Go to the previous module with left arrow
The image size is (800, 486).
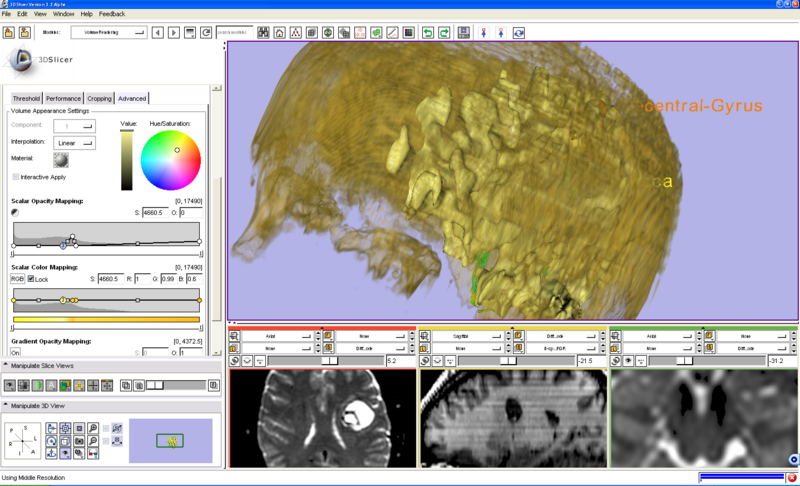[158, 33]
